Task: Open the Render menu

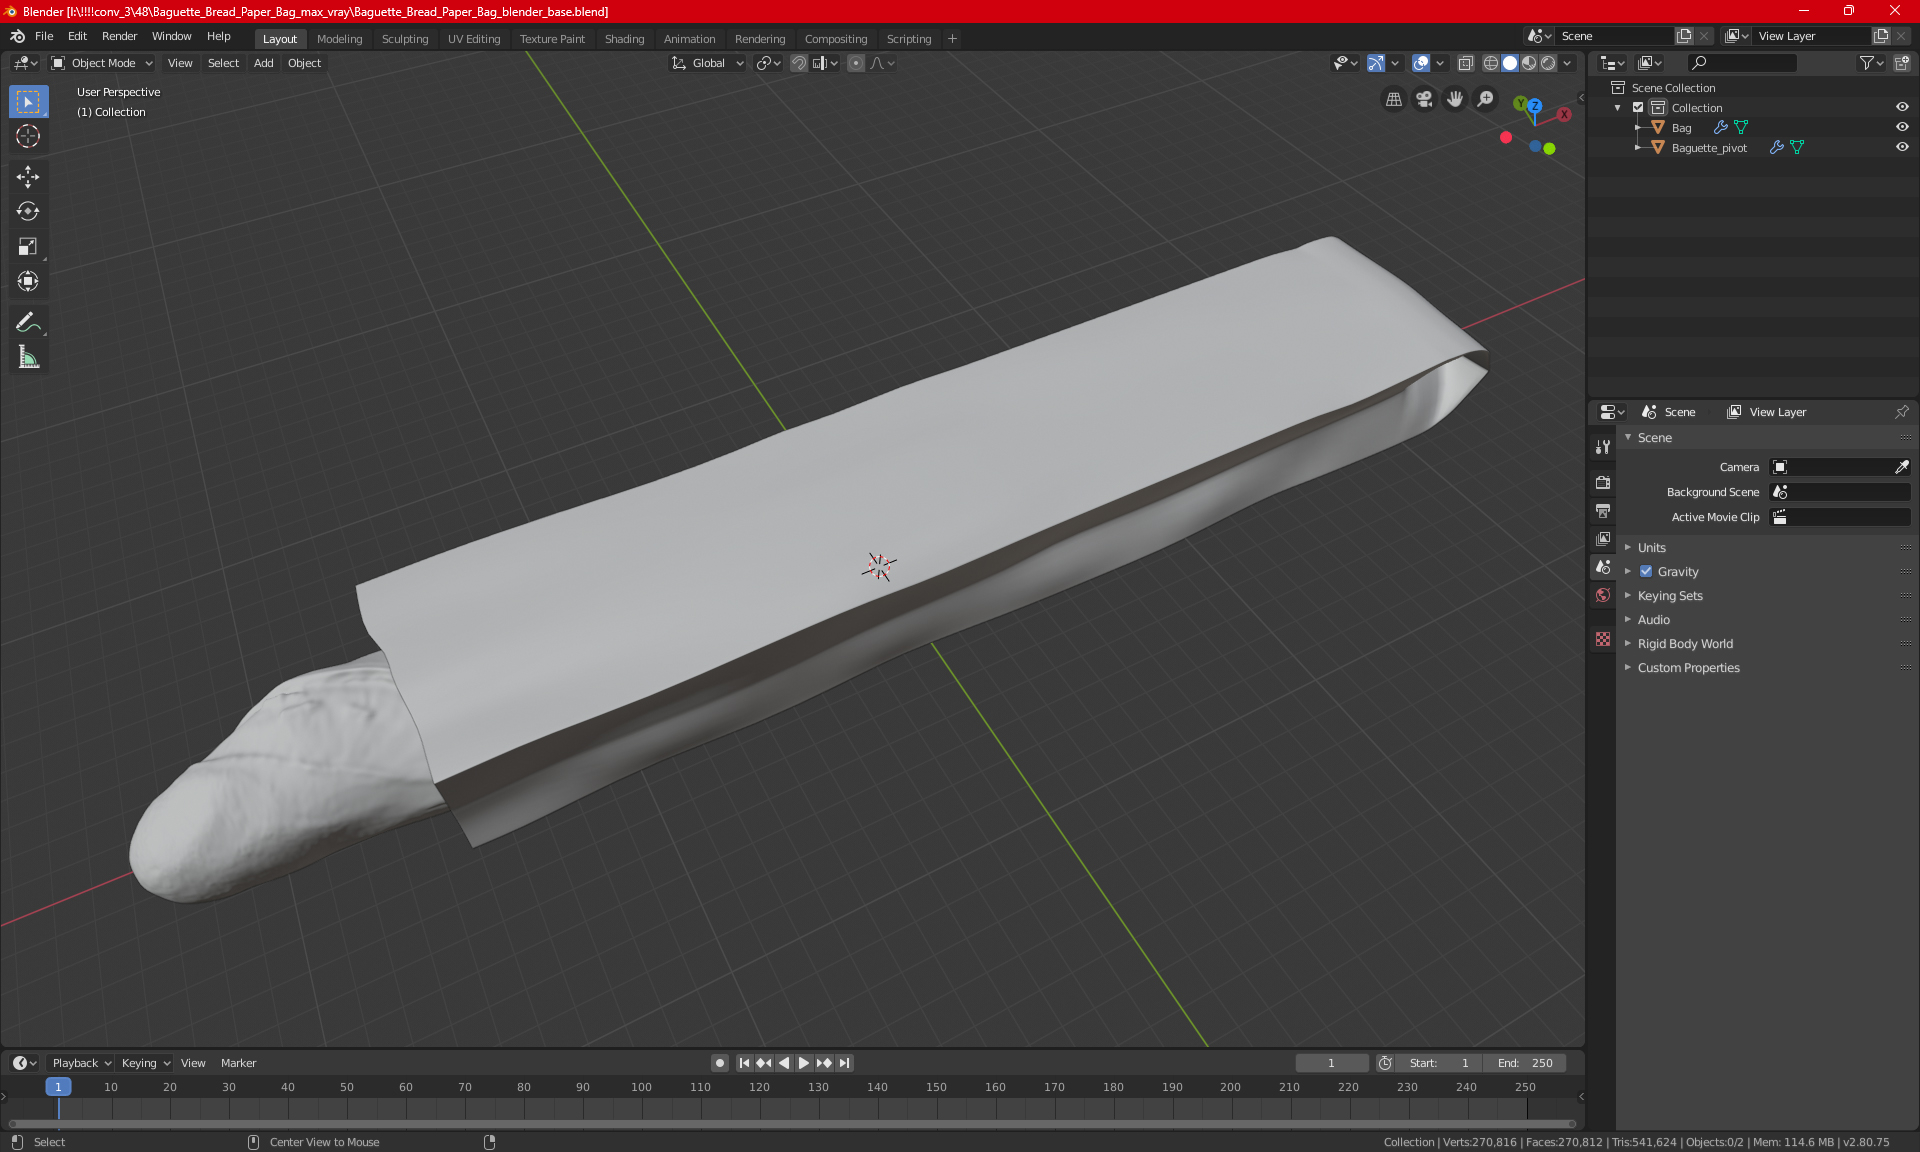Action: (x=119, y=36)
